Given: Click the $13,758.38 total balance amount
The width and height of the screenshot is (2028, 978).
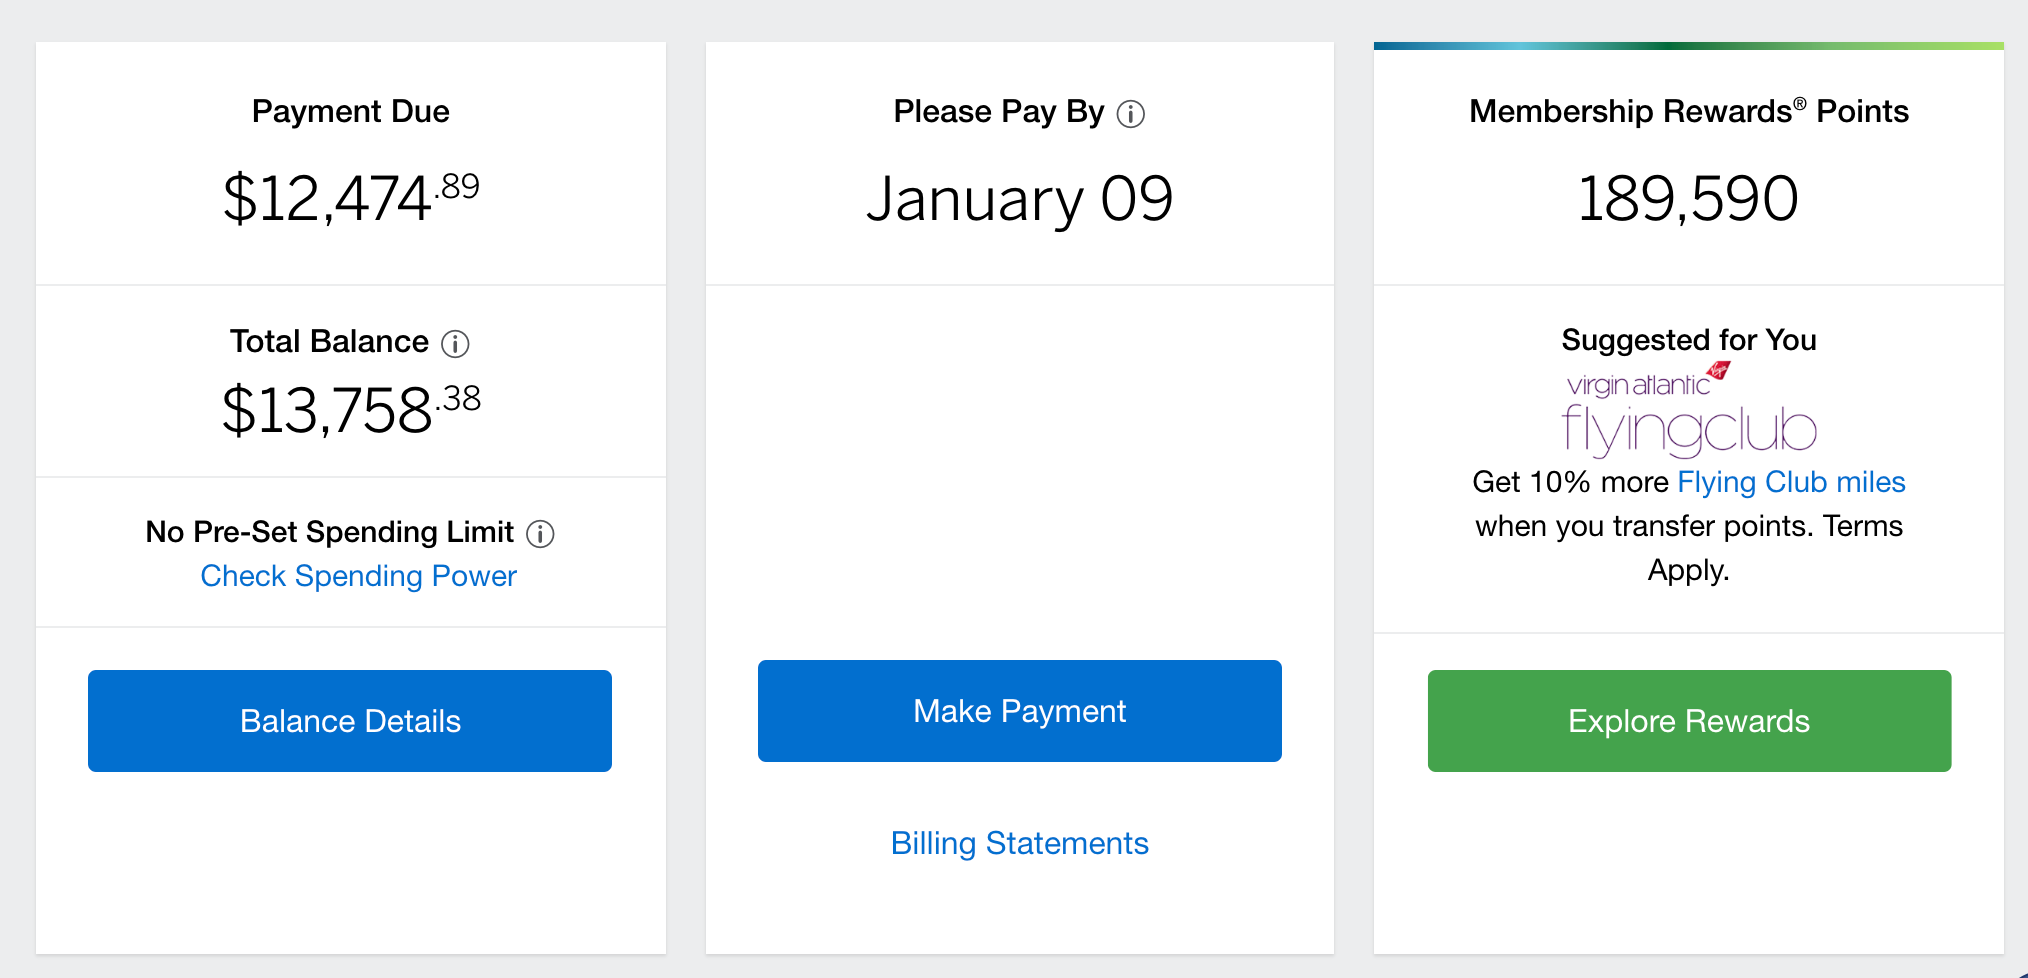Looking at the screenshot, I should 350,409.
